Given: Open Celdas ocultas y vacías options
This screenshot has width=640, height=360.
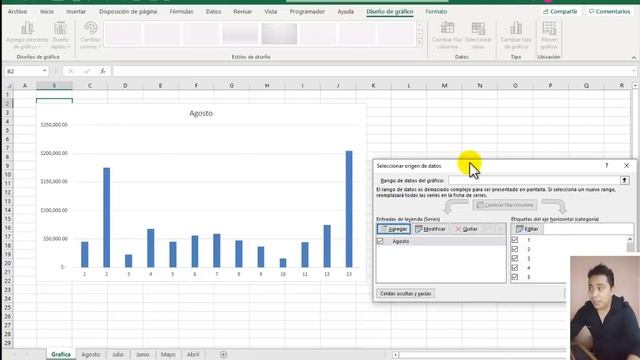Looking at the screenshot, I should [406, 293].
